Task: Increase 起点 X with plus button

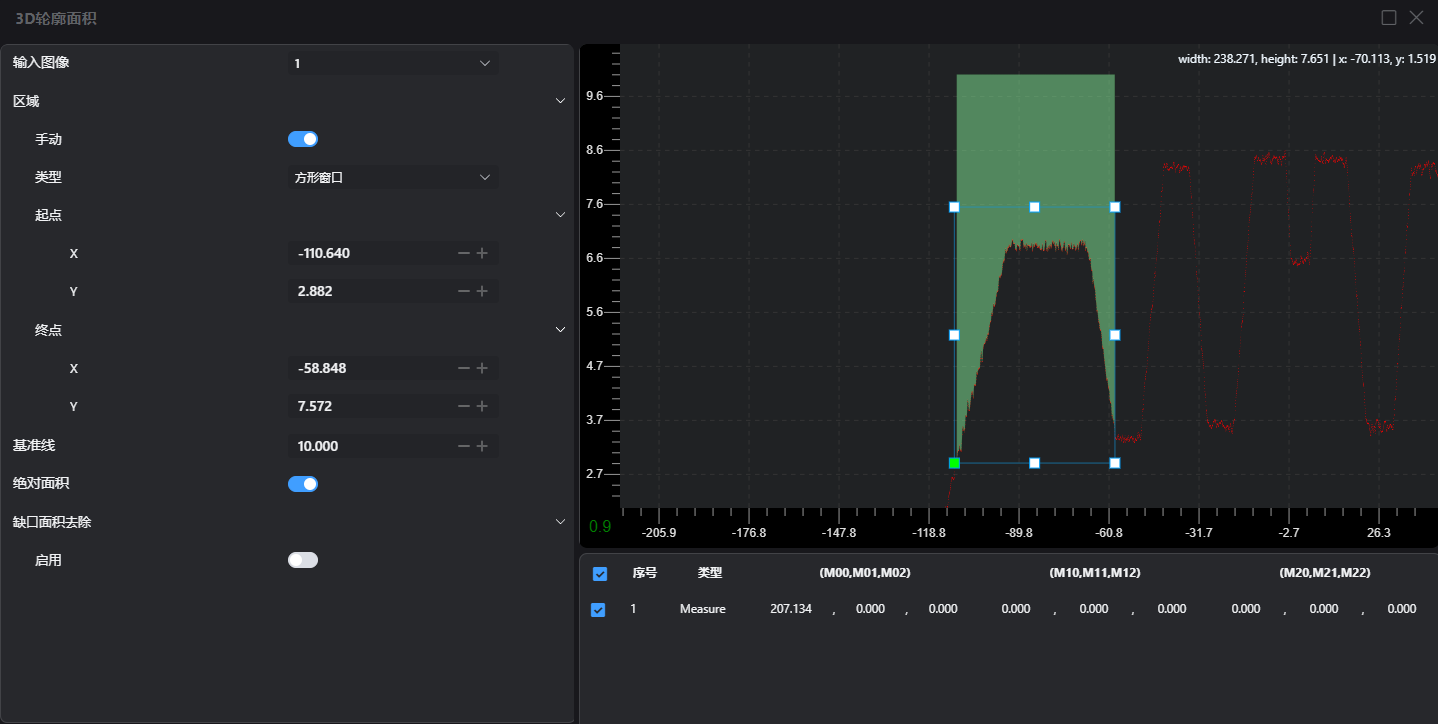Action: (482, 253)
